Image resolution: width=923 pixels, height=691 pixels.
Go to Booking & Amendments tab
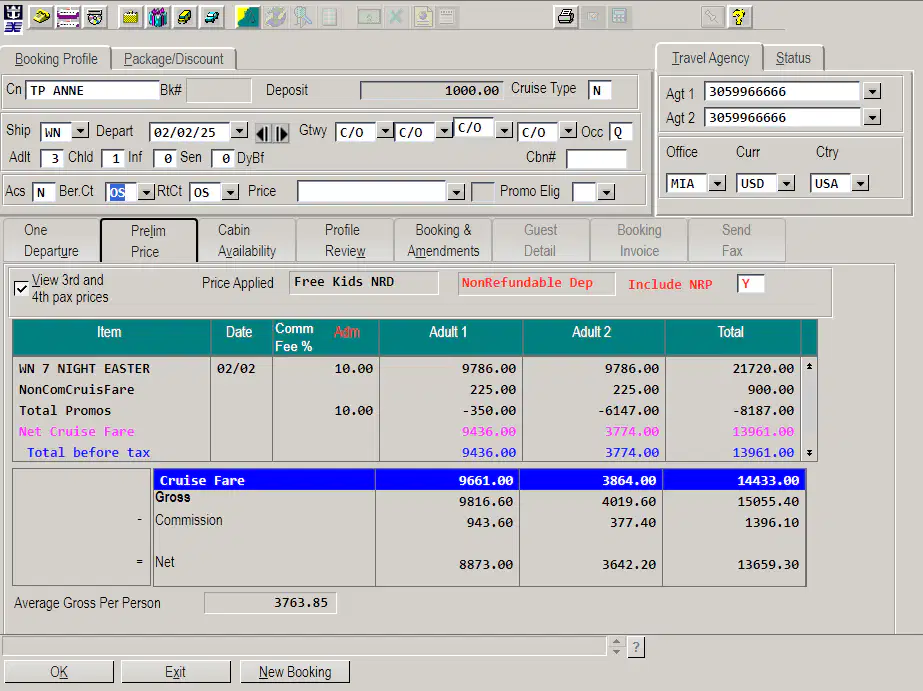point(443,240)
